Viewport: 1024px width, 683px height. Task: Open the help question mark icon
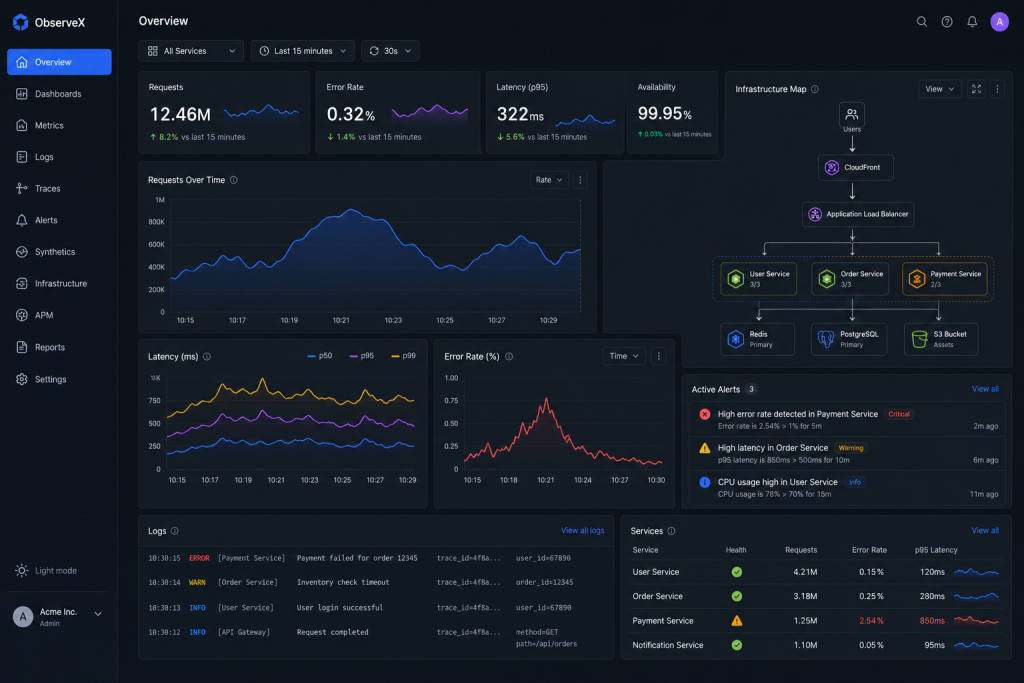click(x=946, y=22)
